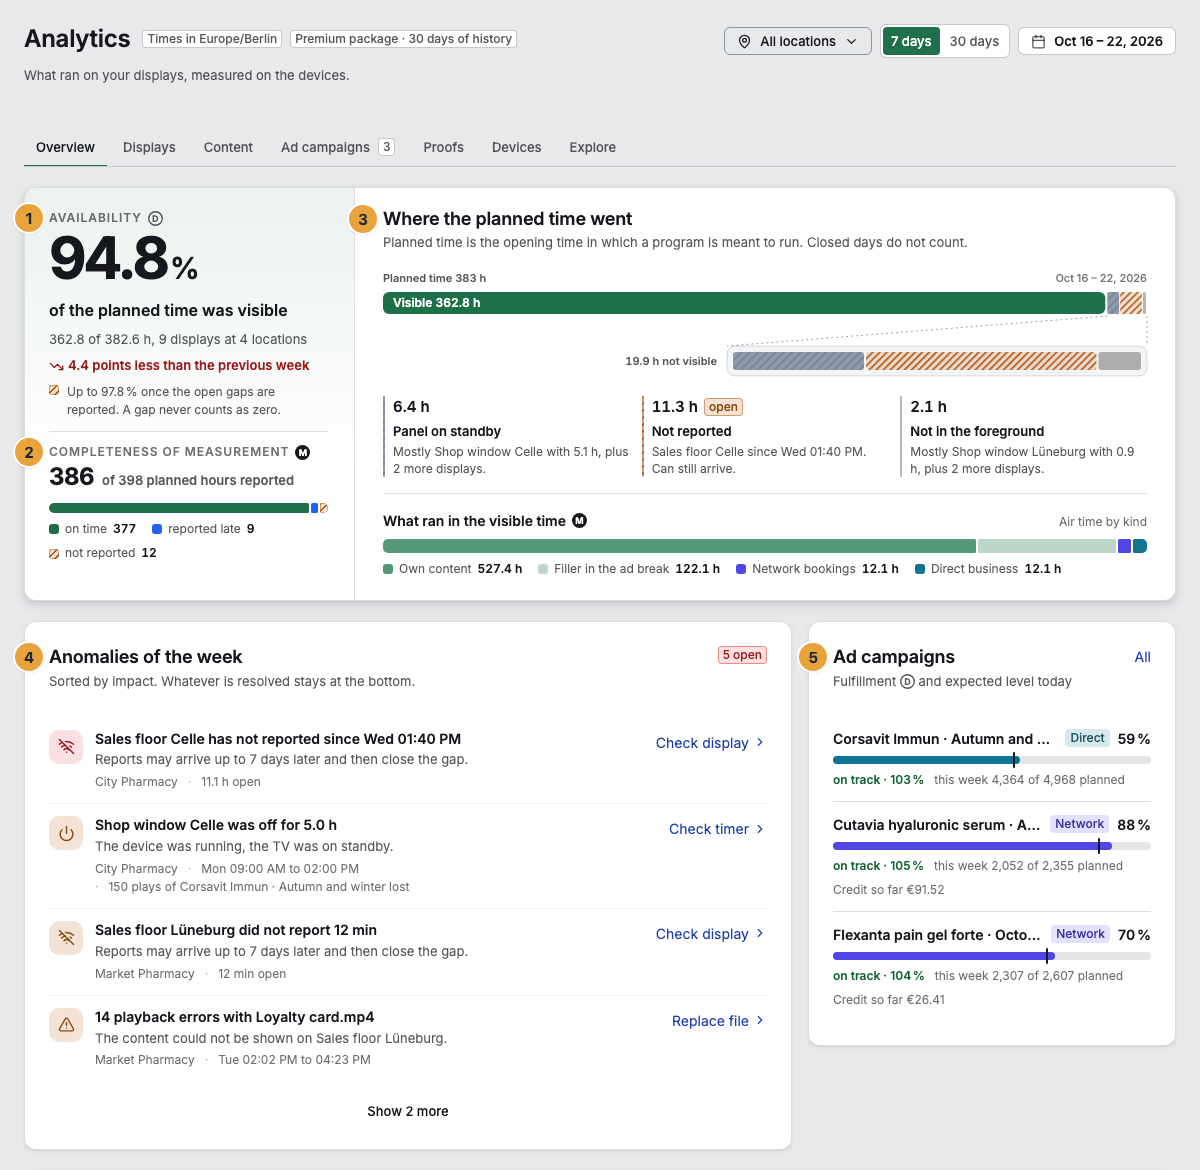The width and height of the screenshot is (1200, 1170).
Task: Click the Replace file link
Action: (718, 1021)
